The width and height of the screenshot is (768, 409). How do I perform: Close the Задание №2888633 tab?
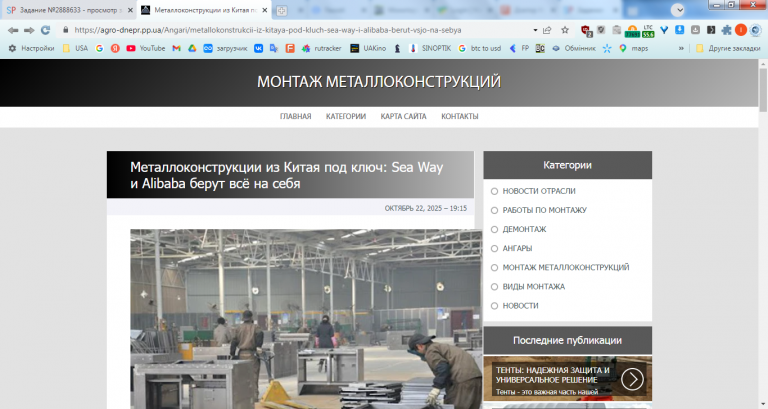click(x=130, y=10)
